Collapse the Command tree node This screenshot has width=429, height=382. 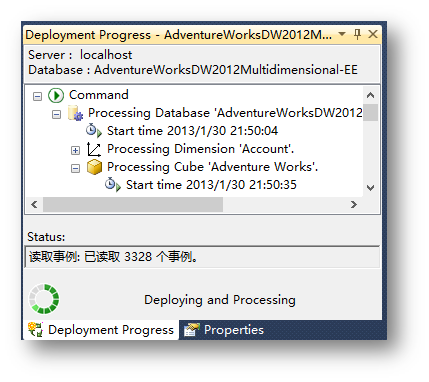pyautogui.click(x=37, y=97)
